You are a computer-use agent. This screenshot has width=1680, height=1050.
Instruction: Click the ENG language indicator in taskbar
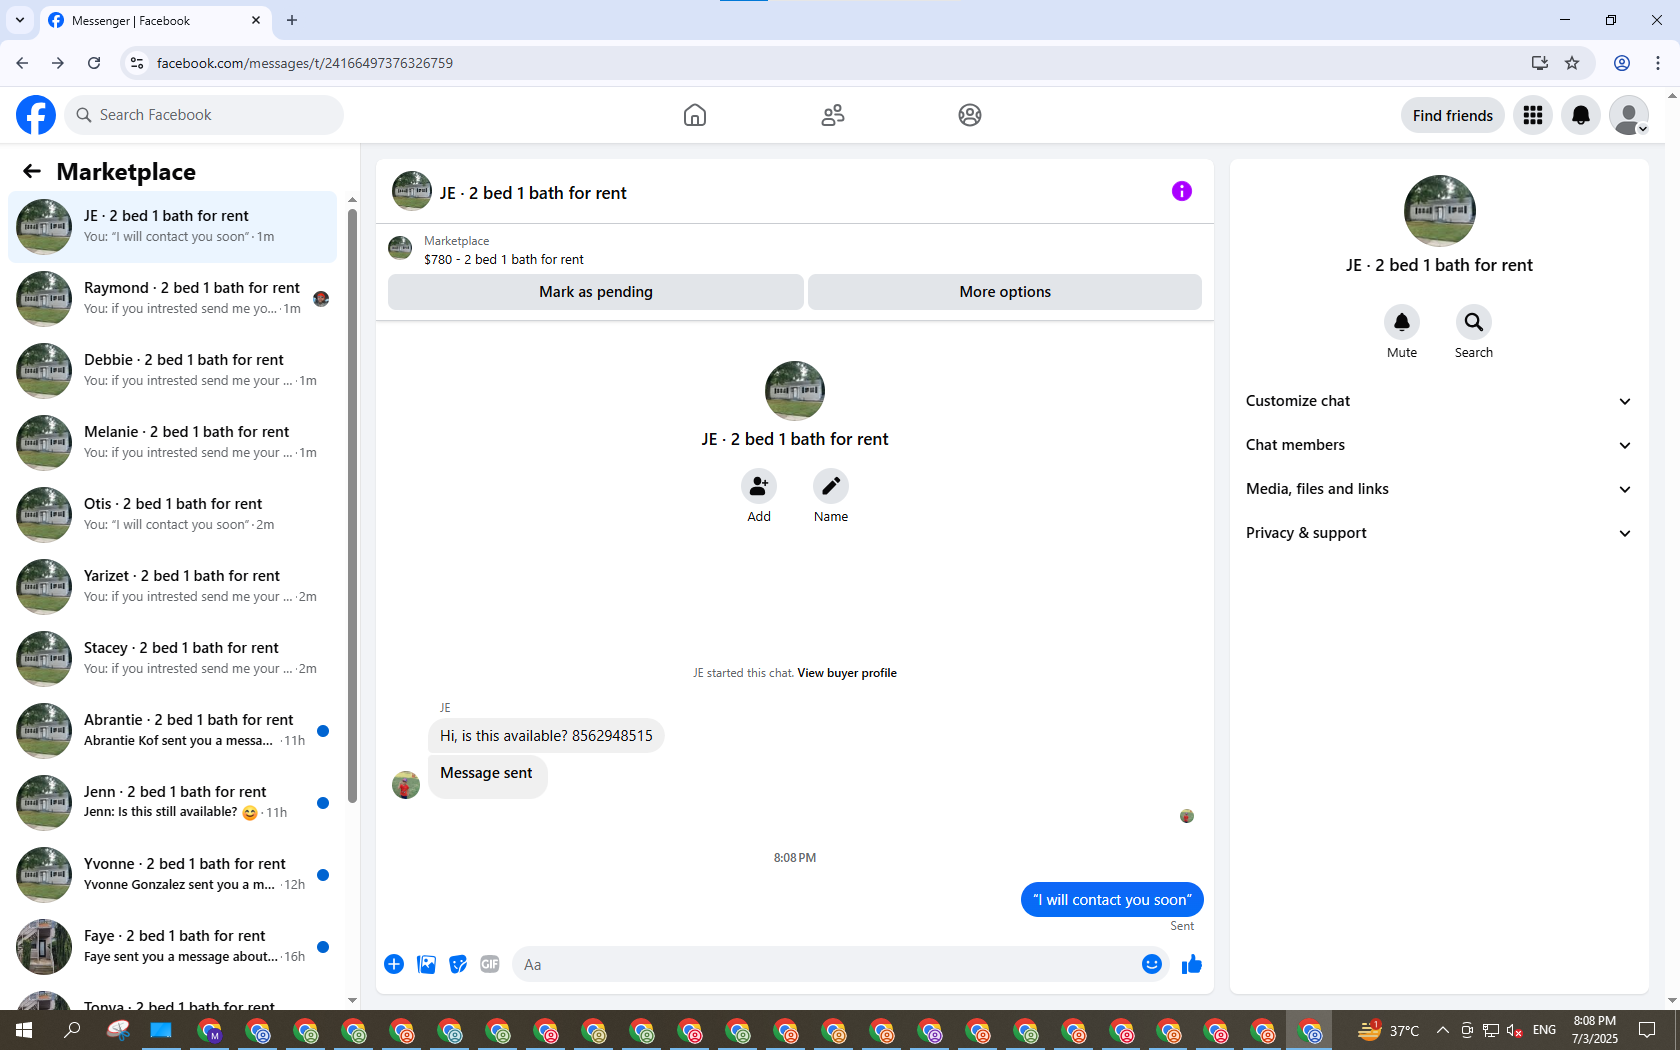coord(1544,1030)
